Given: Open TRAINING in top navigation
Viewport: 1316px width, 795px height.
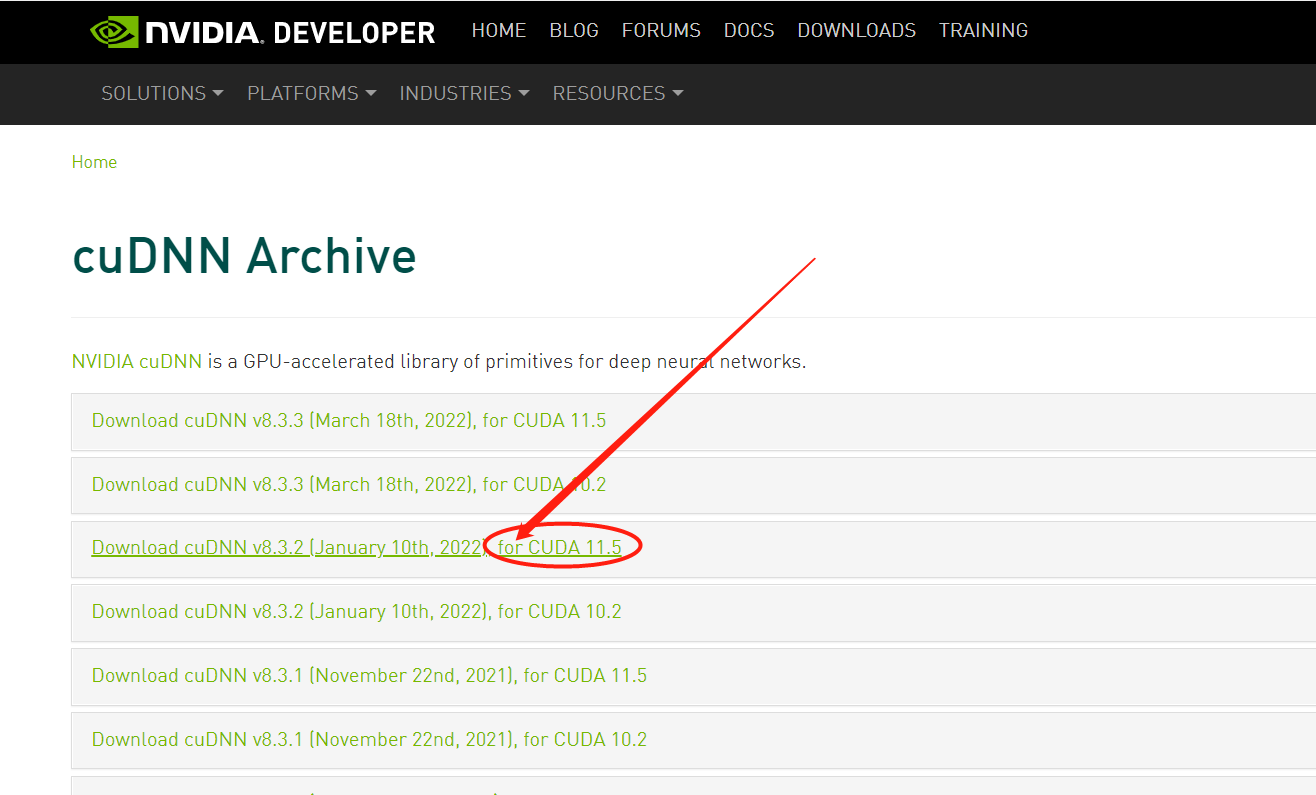Looking at the screenshot, I should point(983,31).
